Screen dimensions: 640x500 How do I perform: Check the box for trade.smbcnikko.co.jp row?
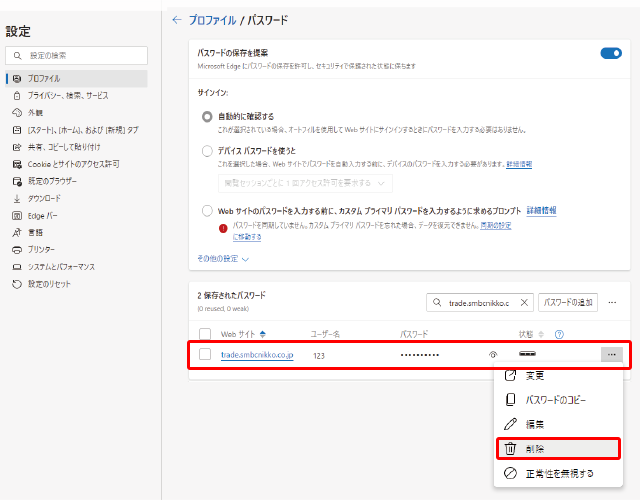click(205, 354)
